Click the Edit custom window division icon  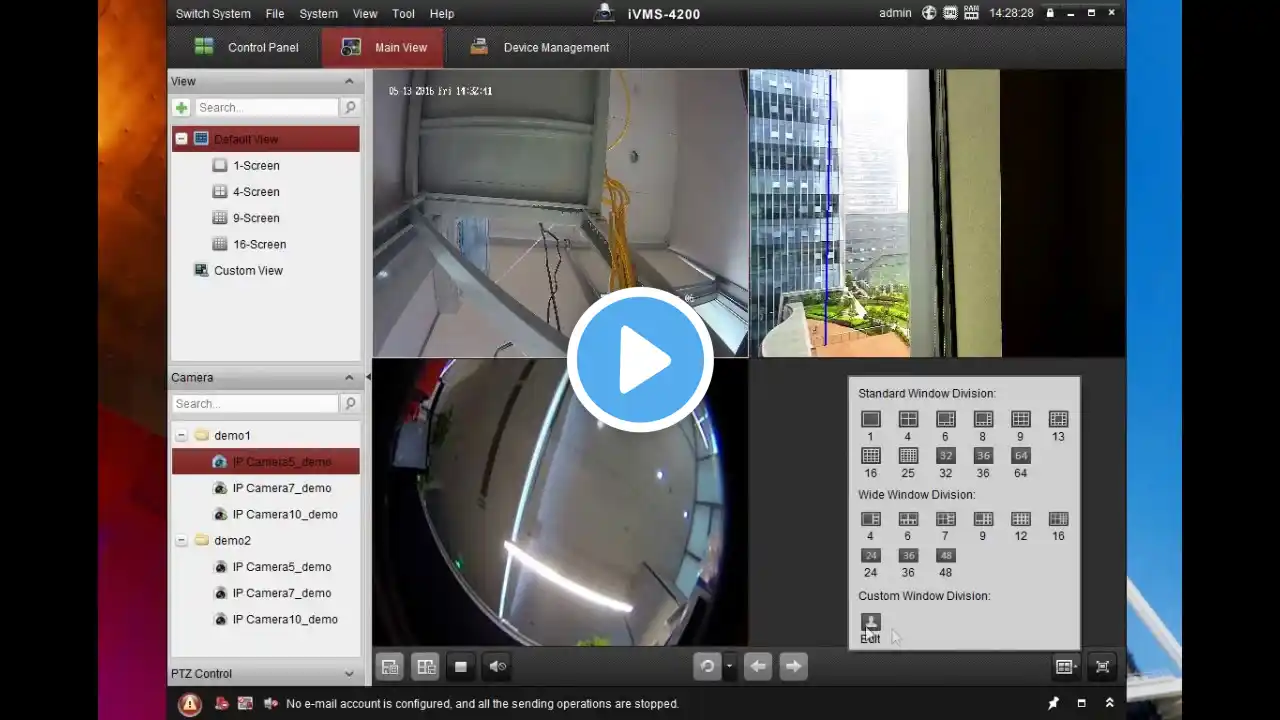[x=871, y=623]
